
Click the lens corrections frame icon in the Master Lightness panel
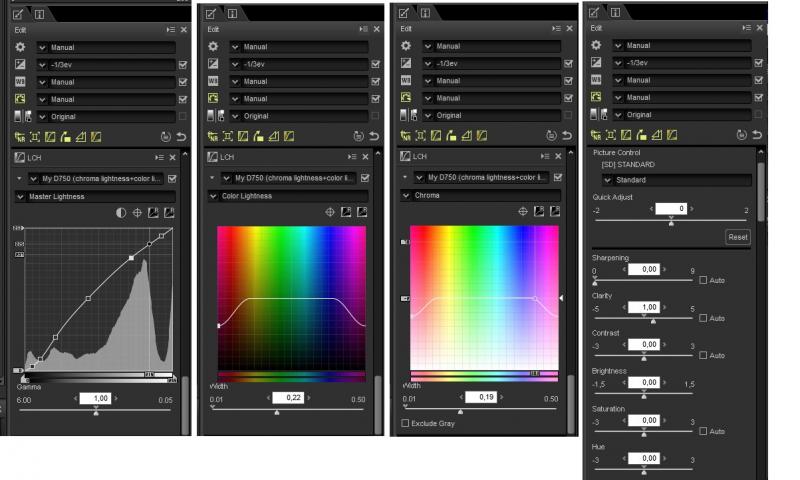tap(35, 137)
